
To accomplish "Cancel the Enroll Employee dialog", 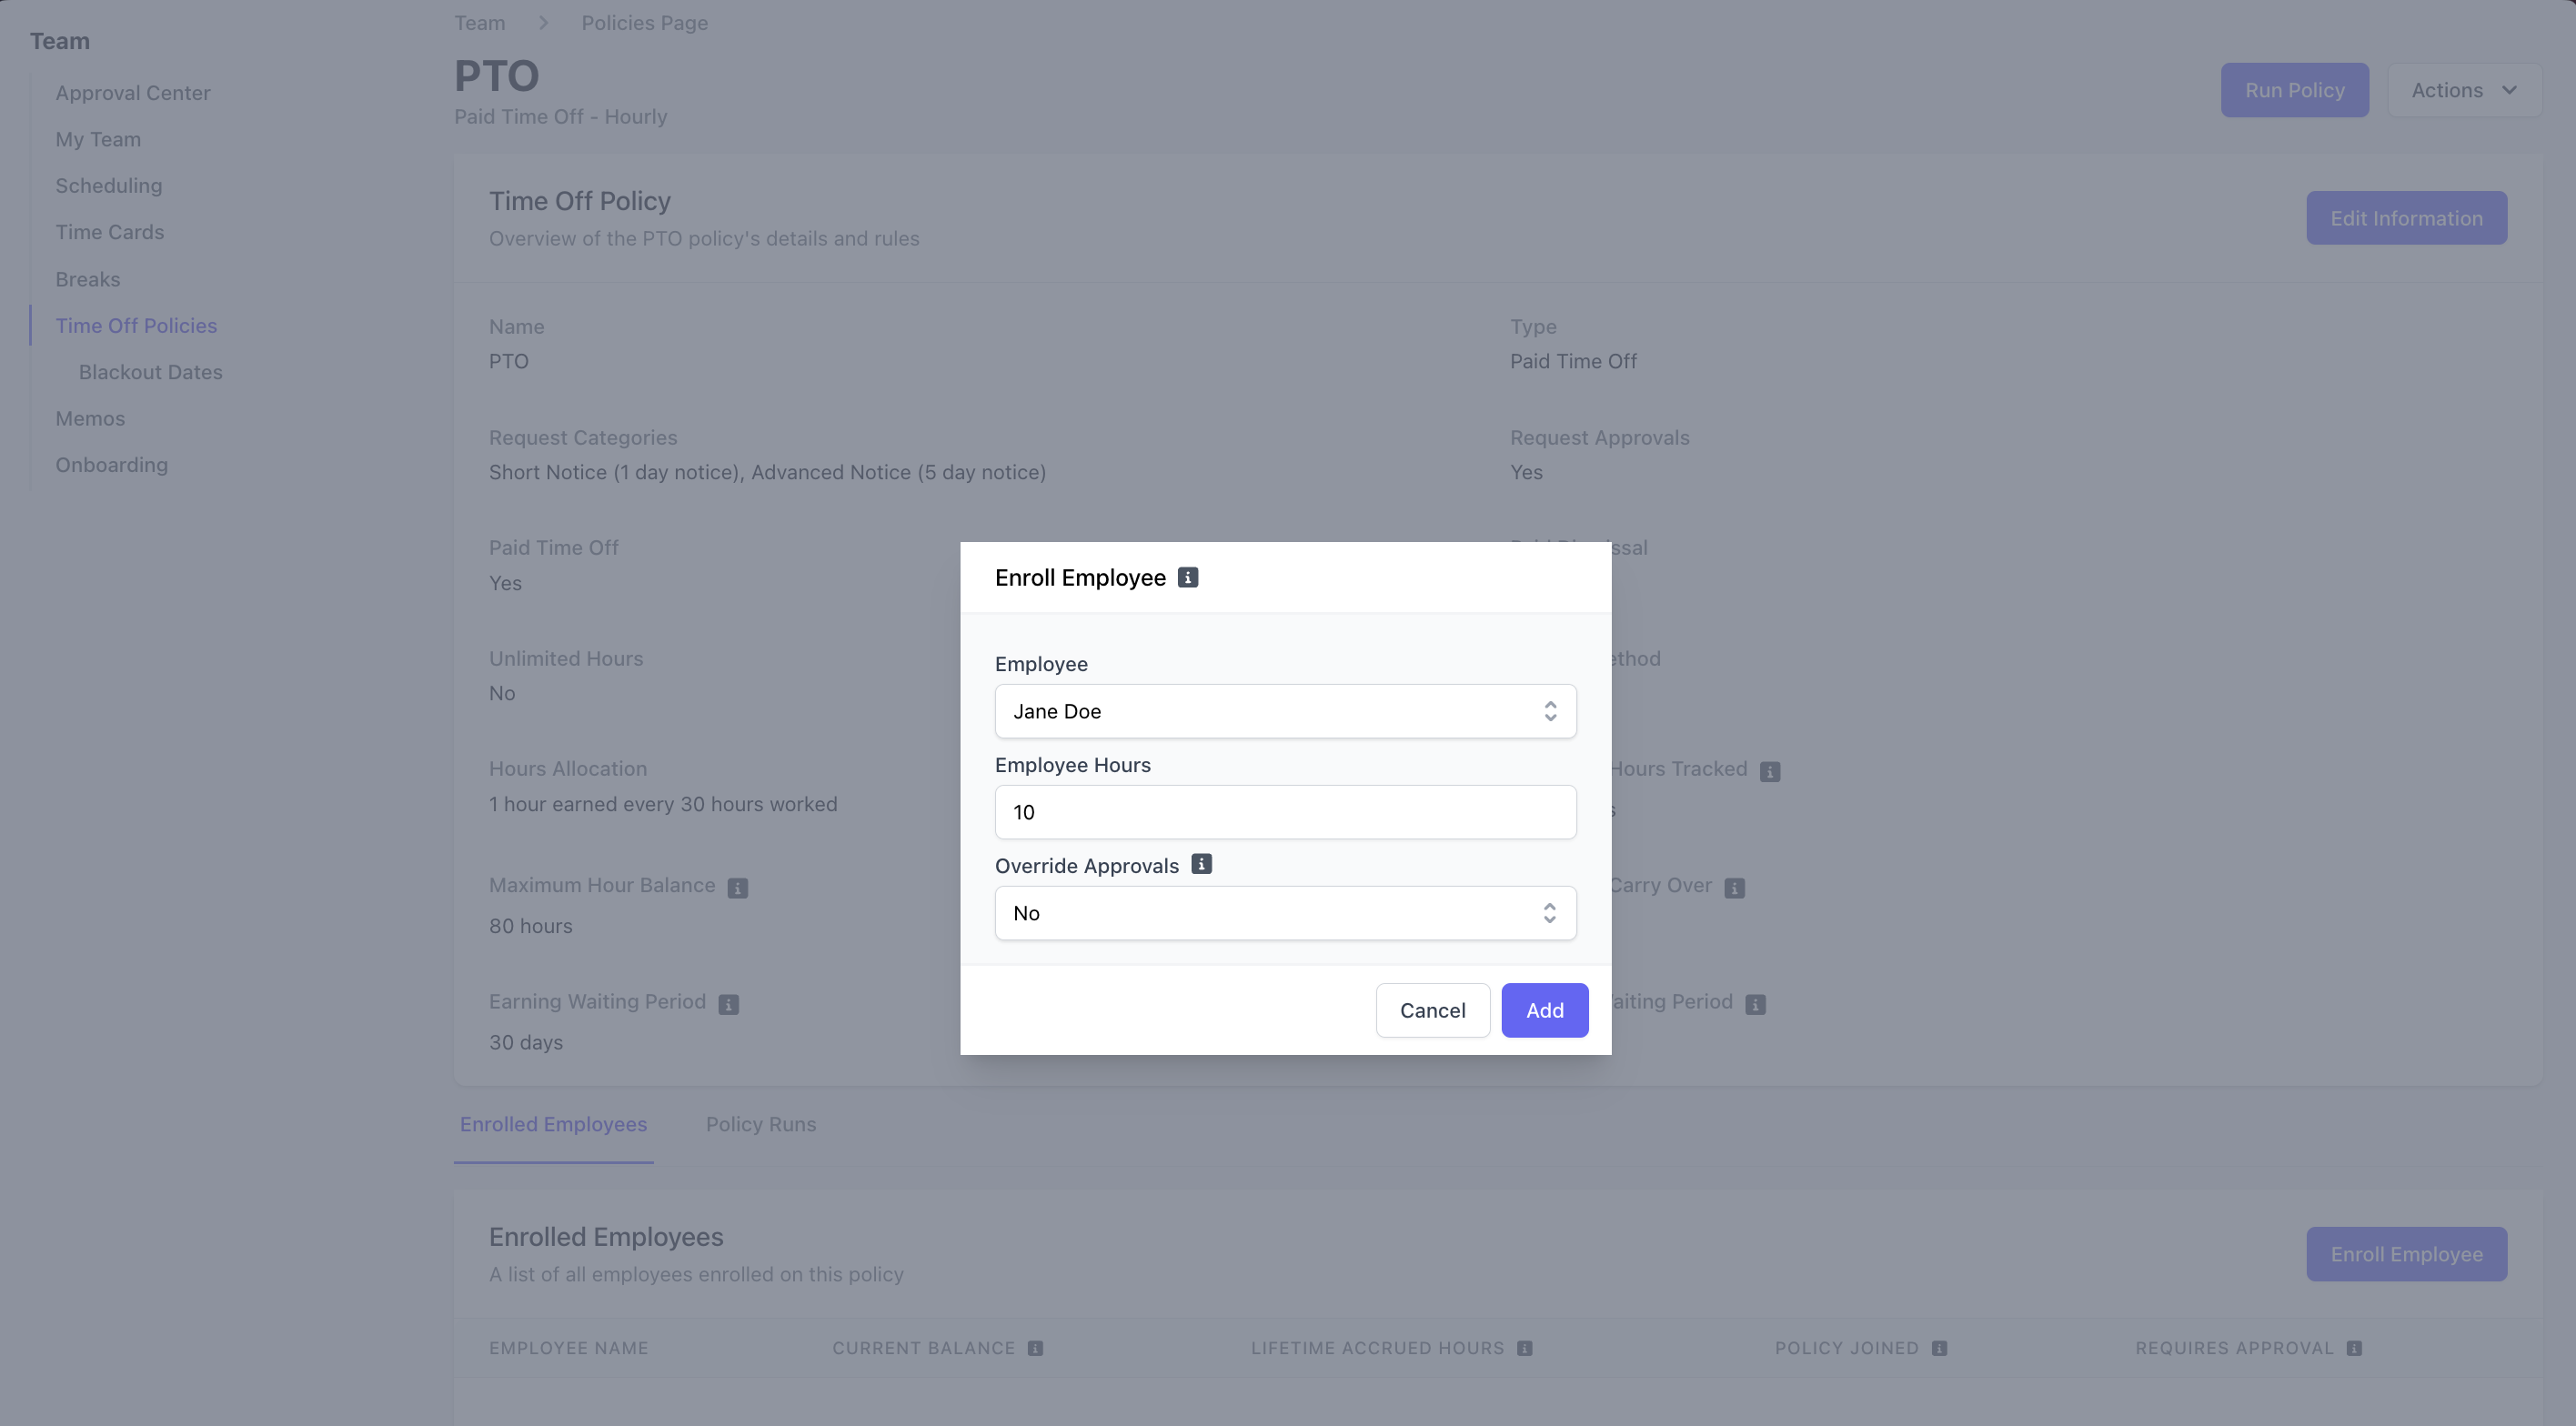I will click(x=1432, y=1010).
